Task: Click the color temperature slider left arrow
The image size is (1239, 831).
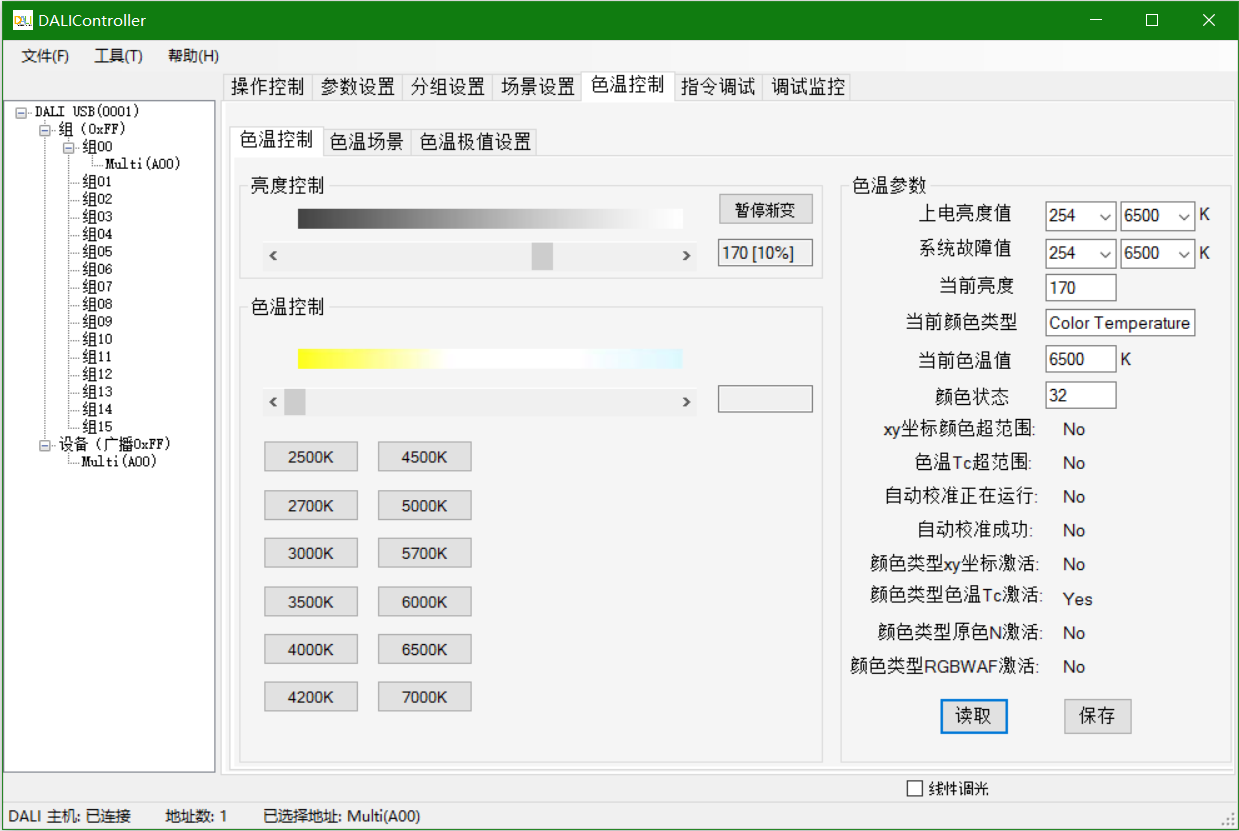Action: coord(273,402)
